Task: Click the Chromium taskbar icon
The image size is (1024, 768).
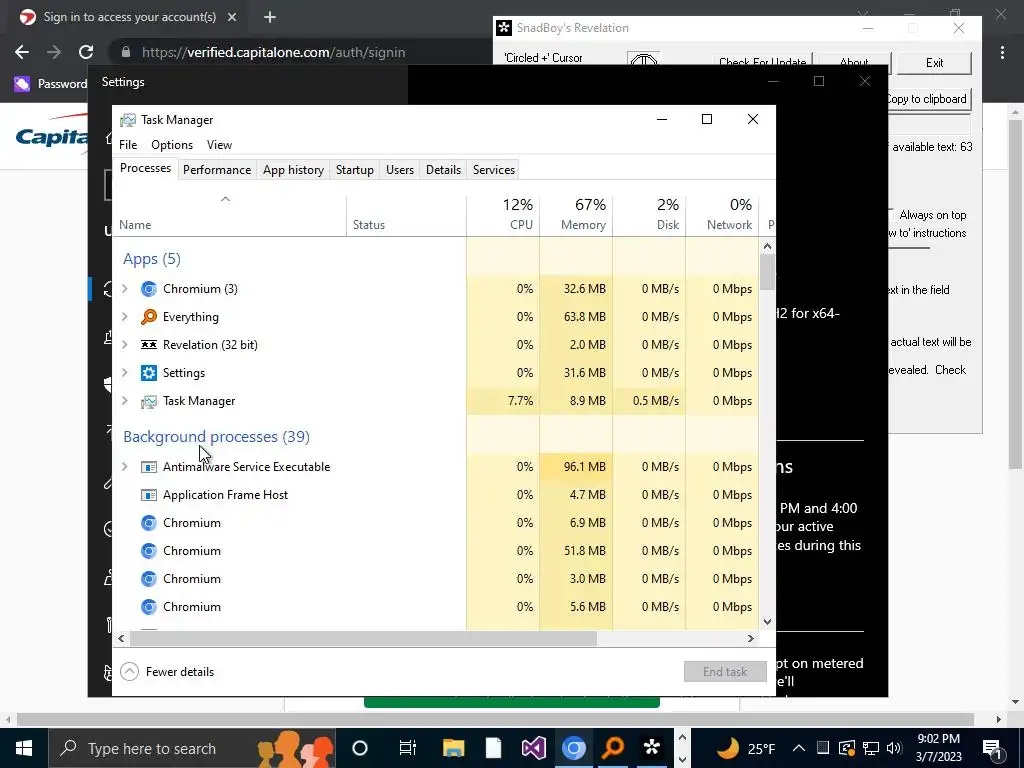Action: click(573, 748)
